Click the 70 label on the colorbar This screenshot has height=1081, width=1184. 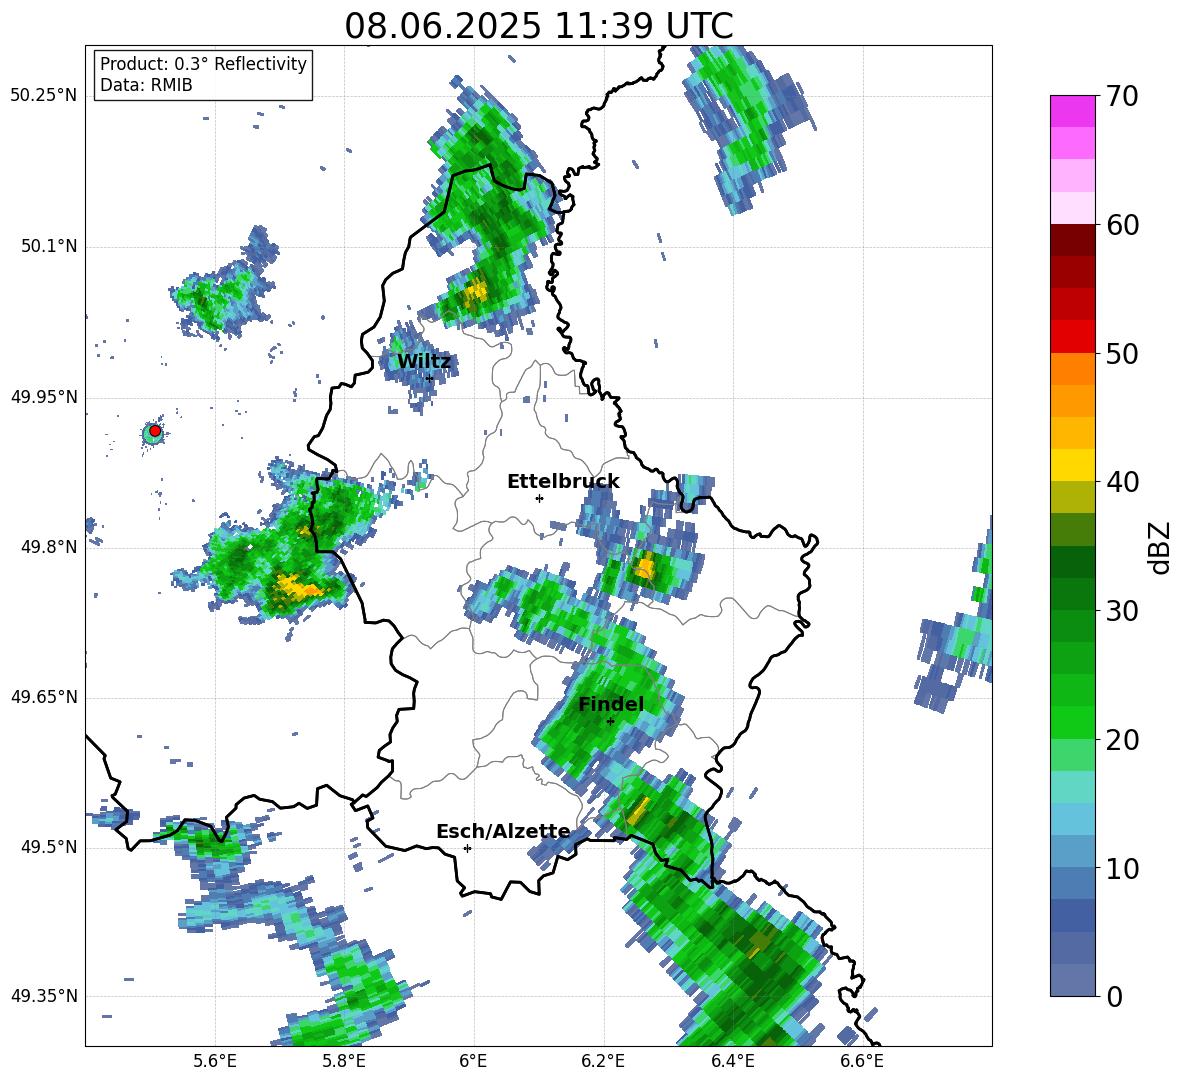[x=1121, y=96]
